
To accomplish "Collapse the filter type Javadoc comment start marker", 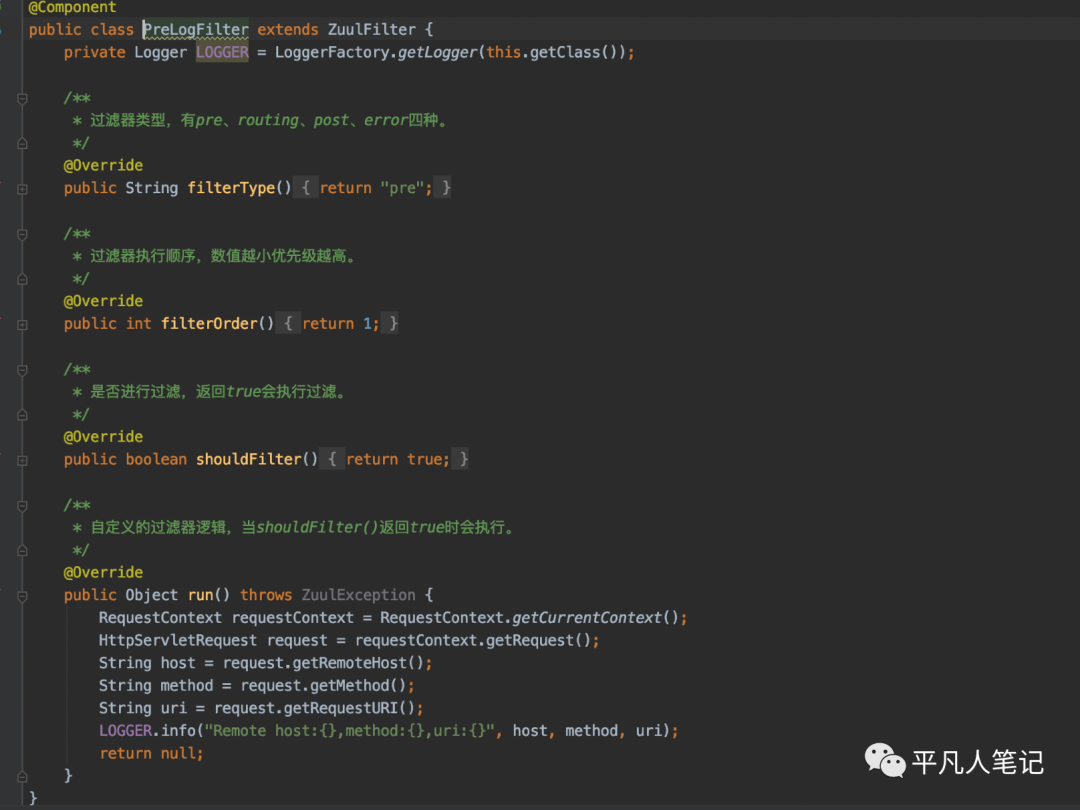I will (22, 98).
